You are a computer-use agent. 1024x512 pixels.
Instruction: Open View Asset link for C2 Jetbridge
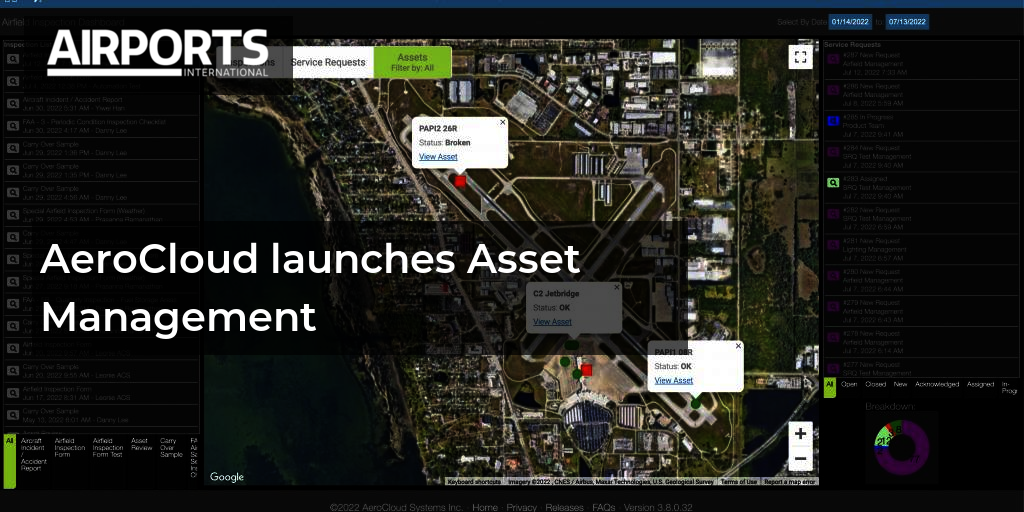pos(552,322)
